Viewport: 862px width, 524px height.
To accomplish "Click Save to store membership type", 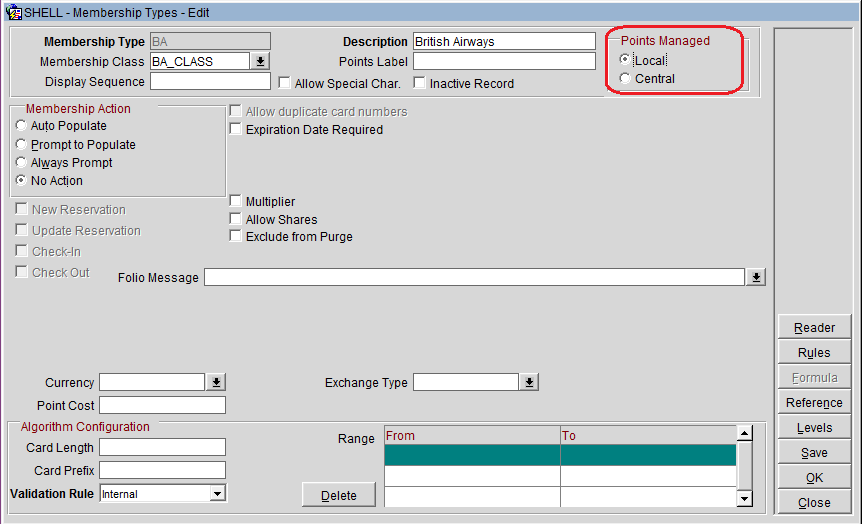I will [x=814, y=453].
